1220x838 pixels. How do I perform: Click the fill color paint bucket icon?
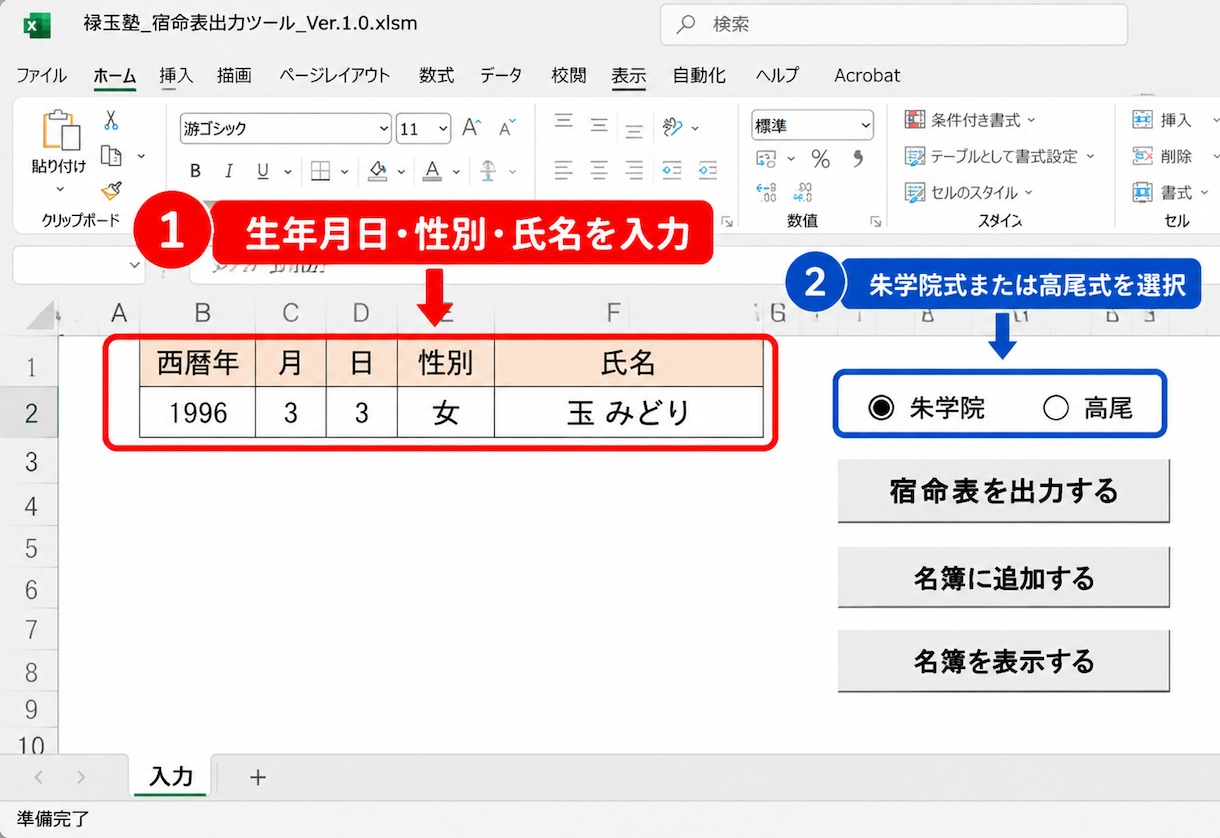[x=378, y=171]
